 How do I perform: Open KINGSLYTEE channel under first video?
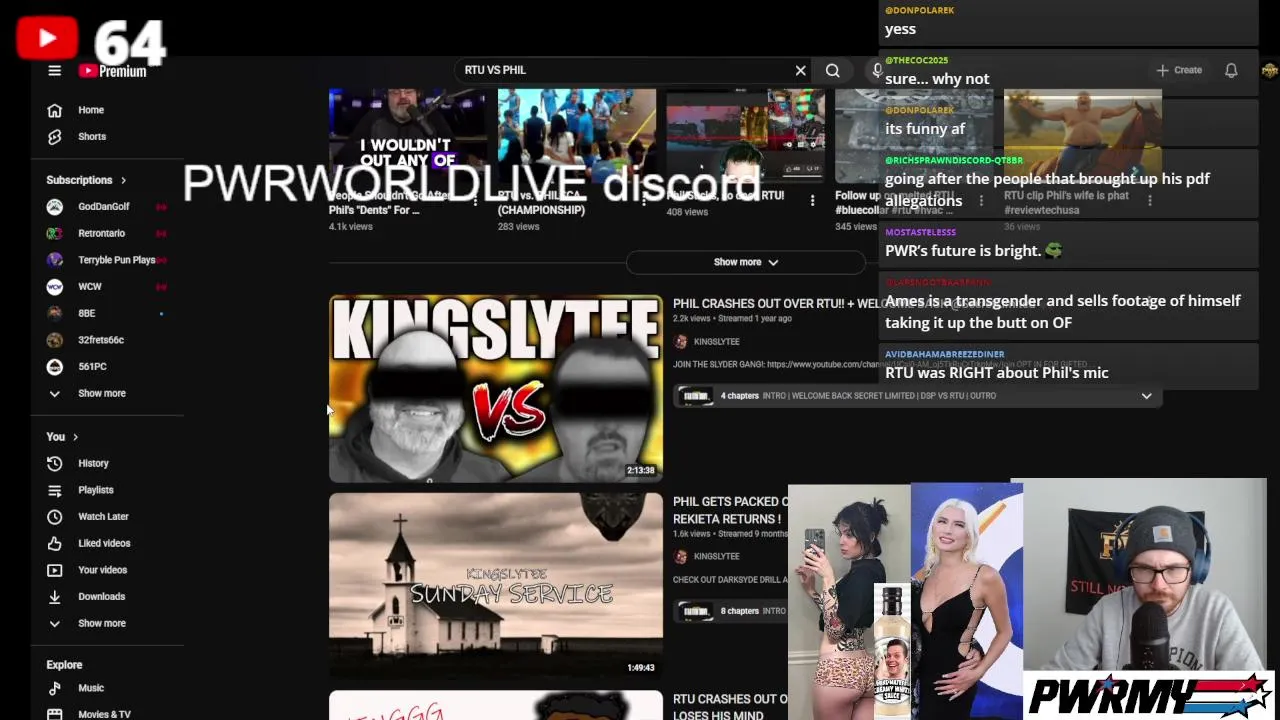pyautogui.click(x=716, y=342)
